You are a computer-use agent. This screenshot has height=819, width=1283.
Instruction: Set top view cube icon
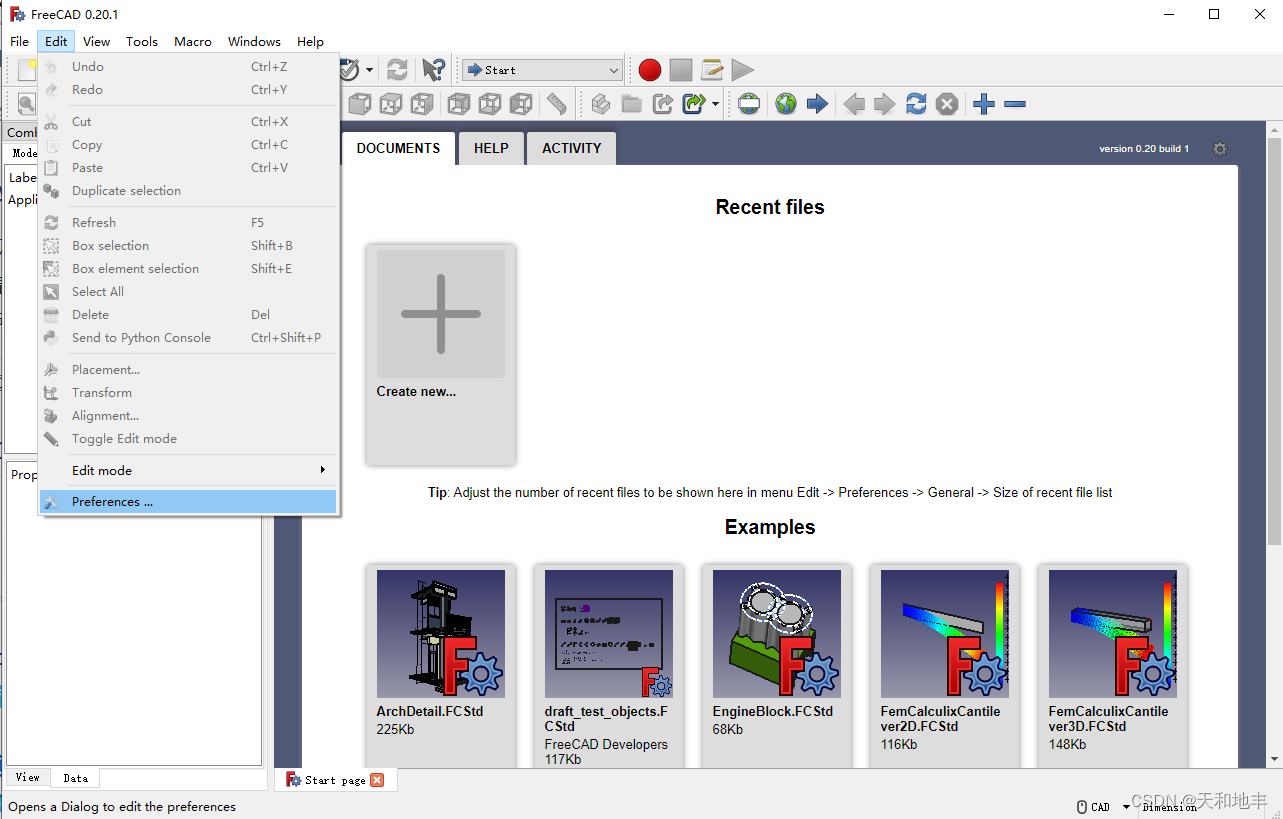click(x=390, y=104)
